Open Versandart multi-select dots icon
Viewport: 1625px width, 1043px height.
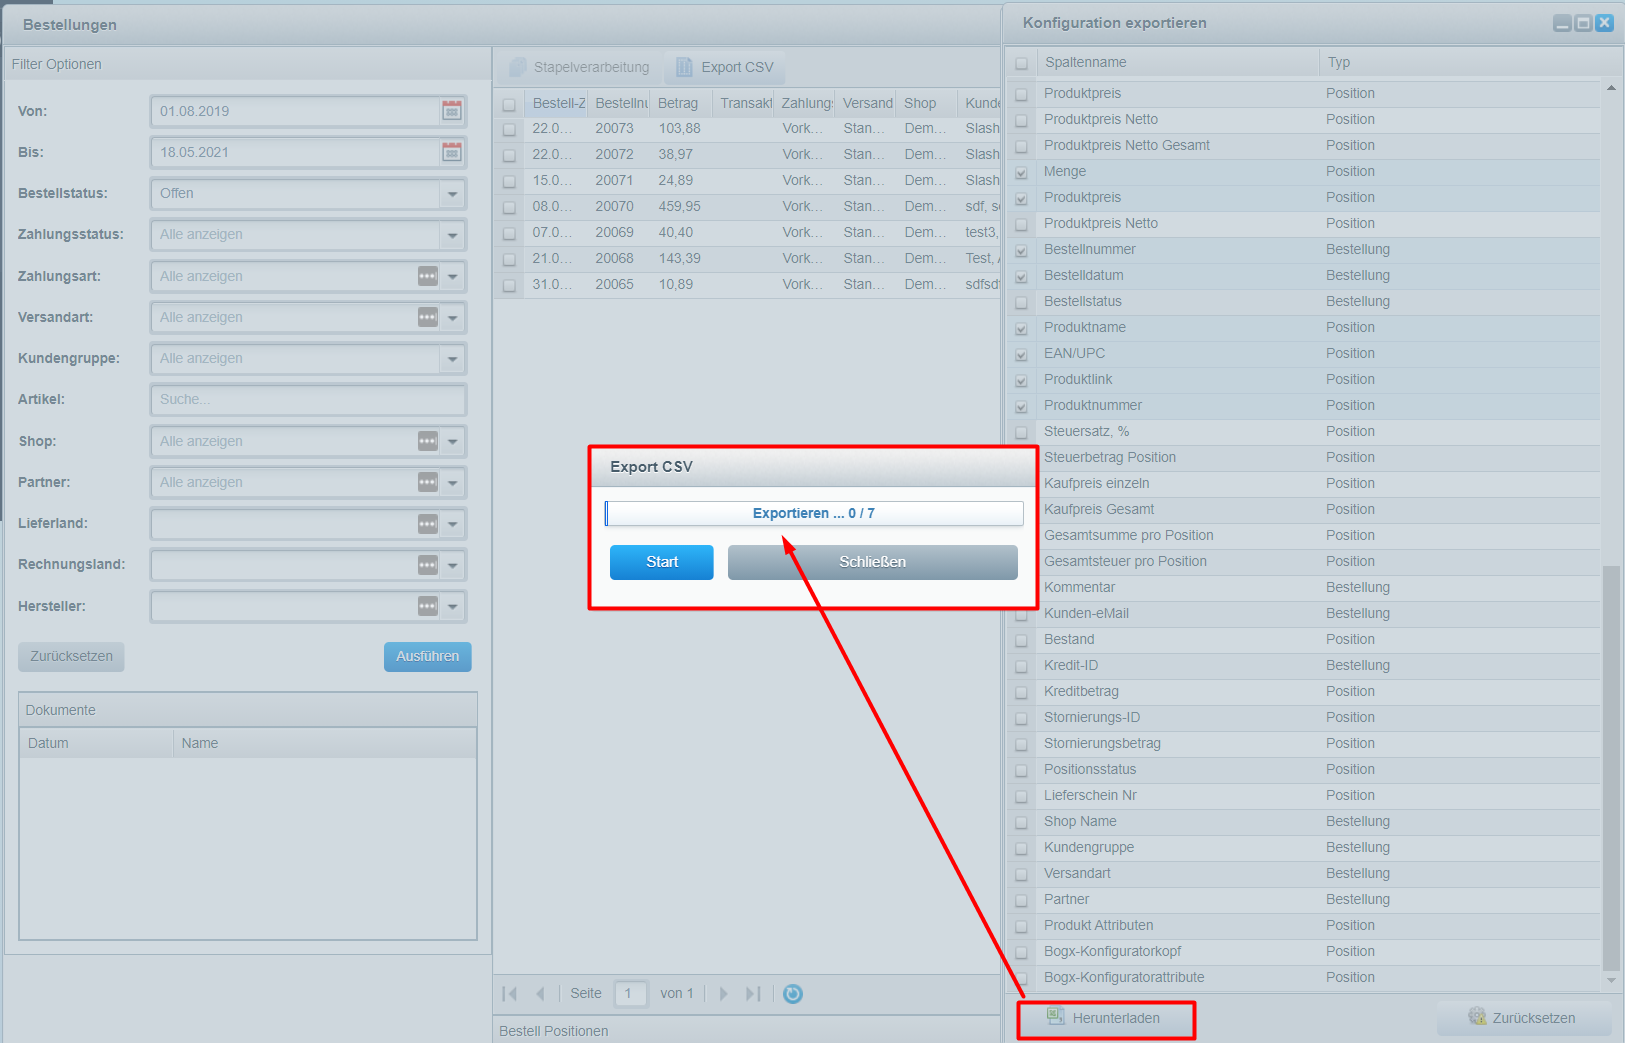[428, 317]
